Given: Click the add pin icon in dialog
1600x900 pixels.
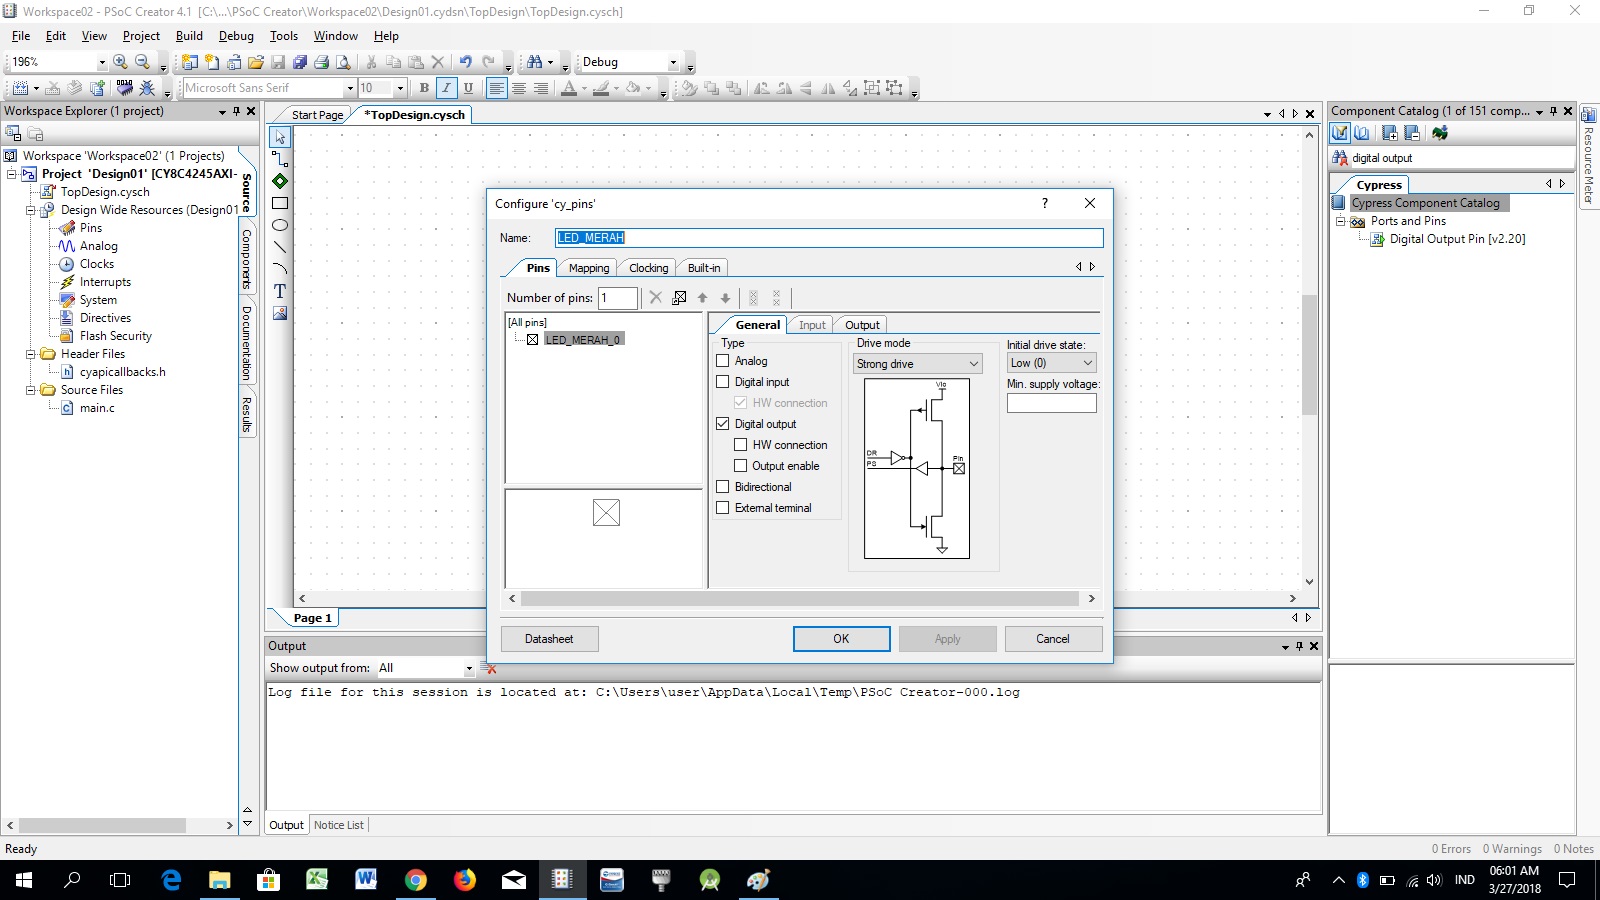Looking at the screenshot, I should pos(679,298).
